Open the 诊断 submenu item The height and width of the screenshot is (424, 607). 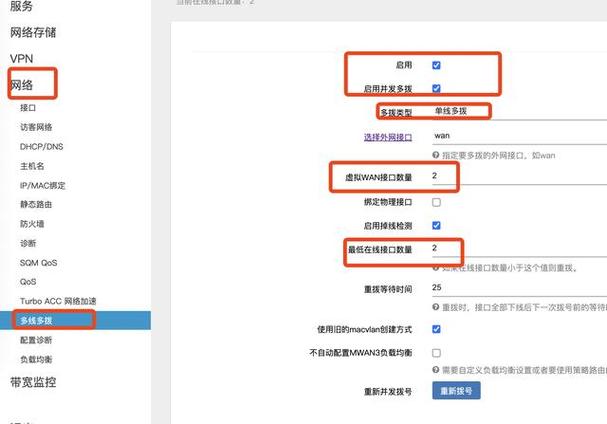28,243
